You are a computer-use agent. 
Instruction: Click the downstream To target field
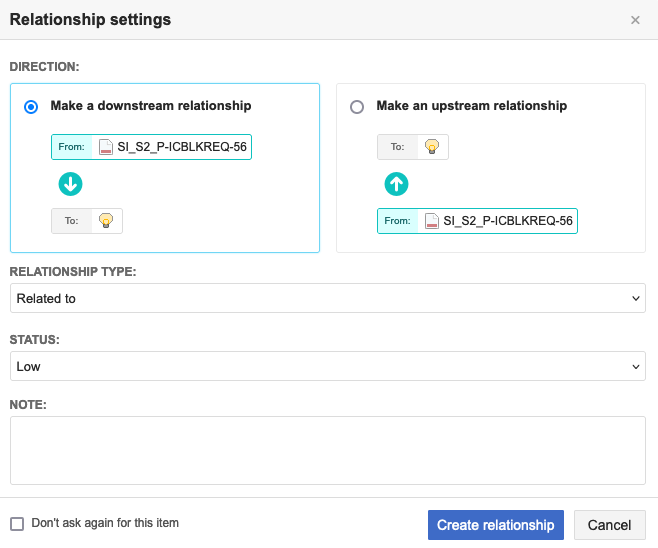87,221
